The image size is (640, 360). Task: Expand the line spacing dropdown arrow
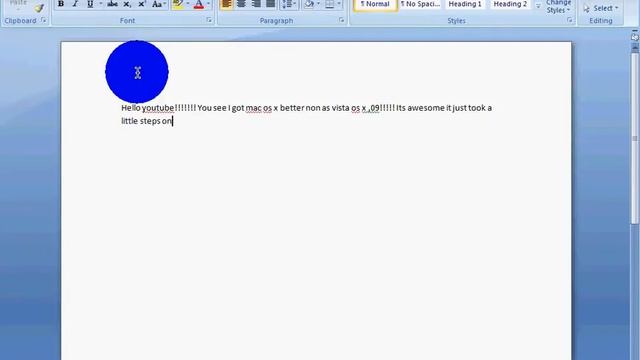pyautogui.click(x=295, y=4)
